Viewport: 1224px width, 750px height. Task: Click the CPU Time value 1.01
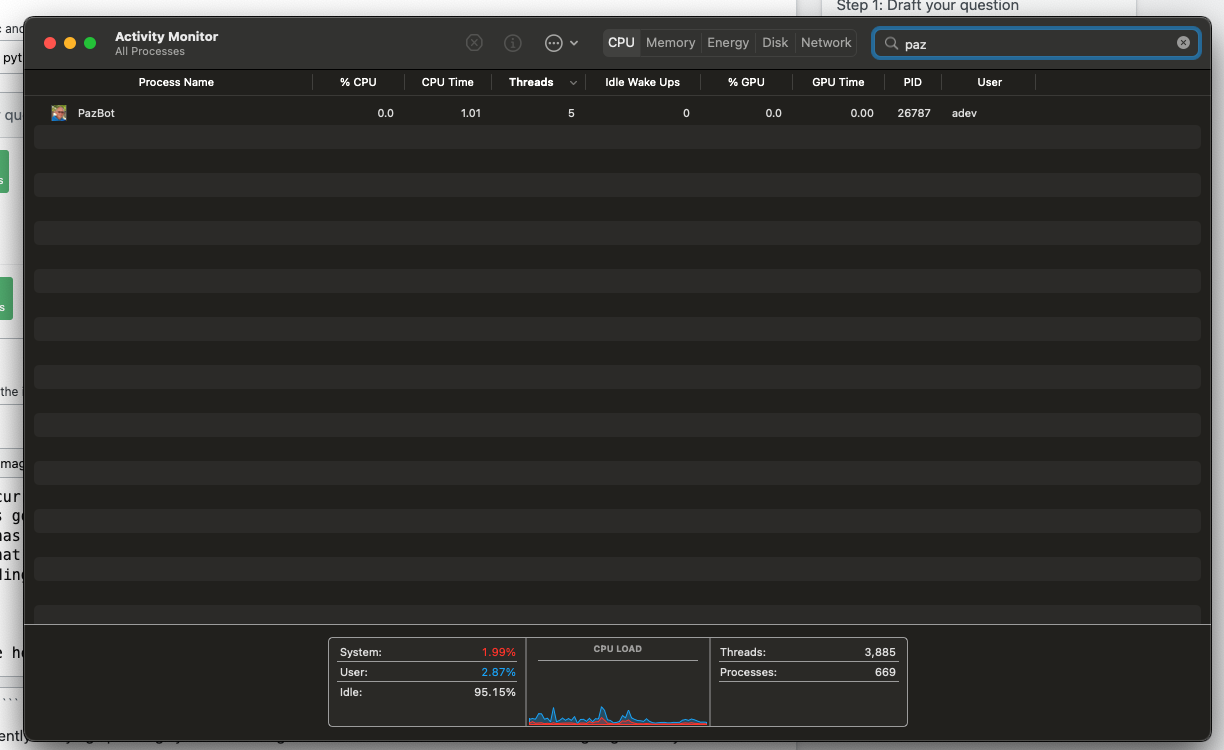point(470,113)
